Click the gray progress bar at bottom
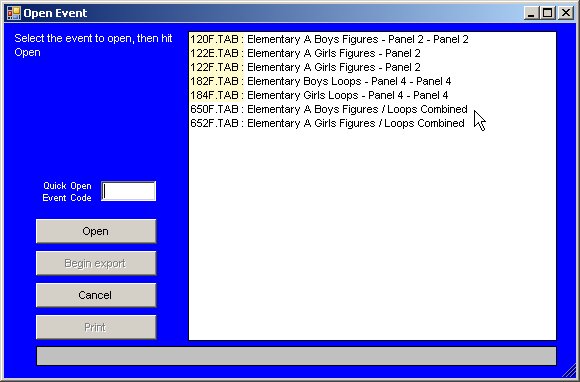580x382 pixels. point(296,356)
